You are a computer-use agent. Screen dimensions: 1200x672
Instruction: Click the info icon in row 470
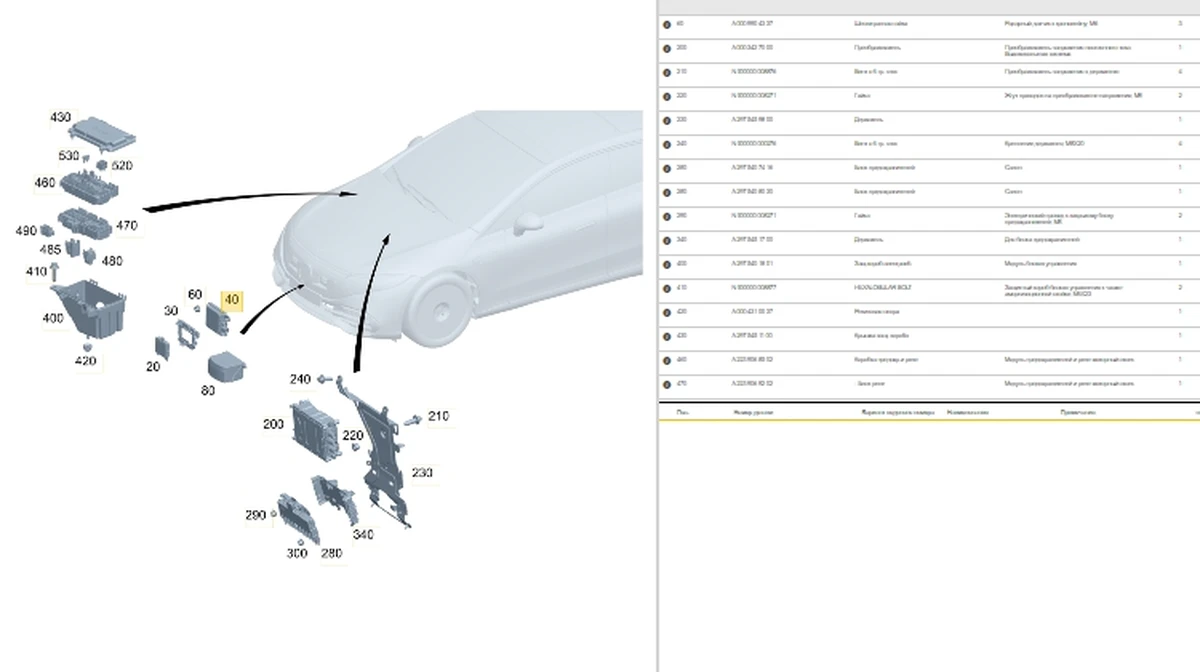(667, 384)
